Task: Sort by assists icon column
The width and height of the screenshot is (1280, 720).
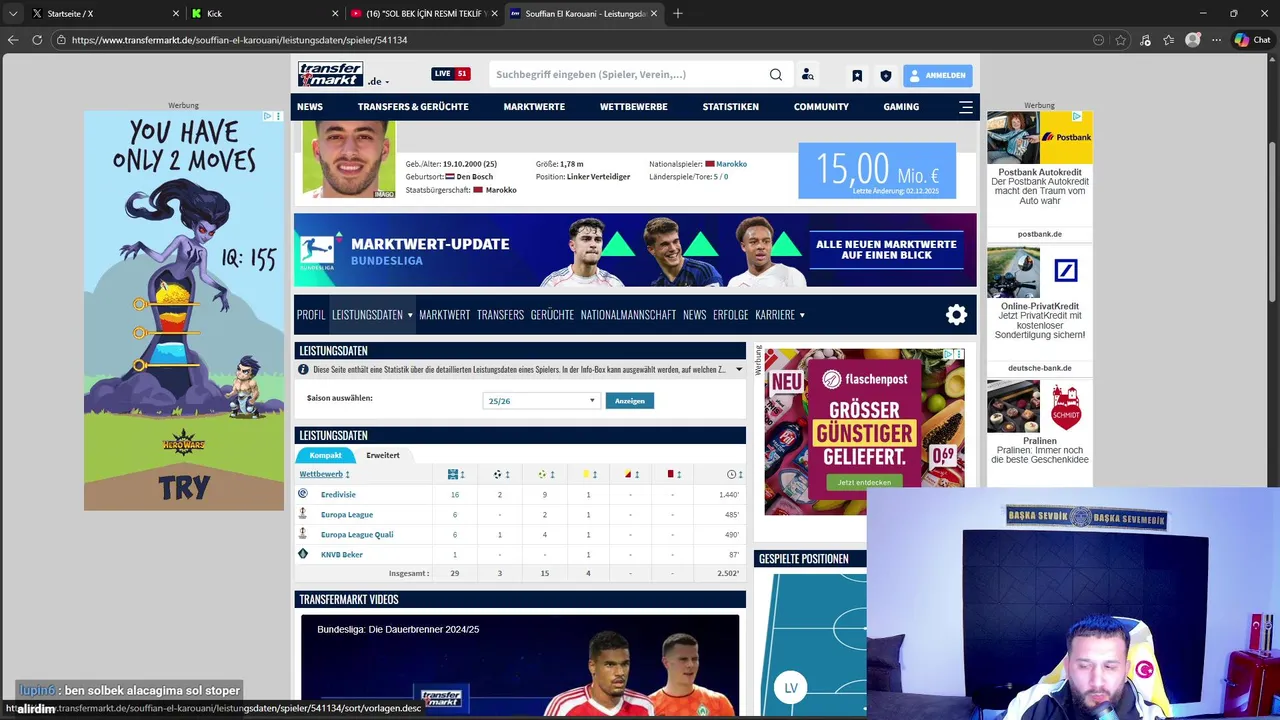Action: [x=542, y=474]
